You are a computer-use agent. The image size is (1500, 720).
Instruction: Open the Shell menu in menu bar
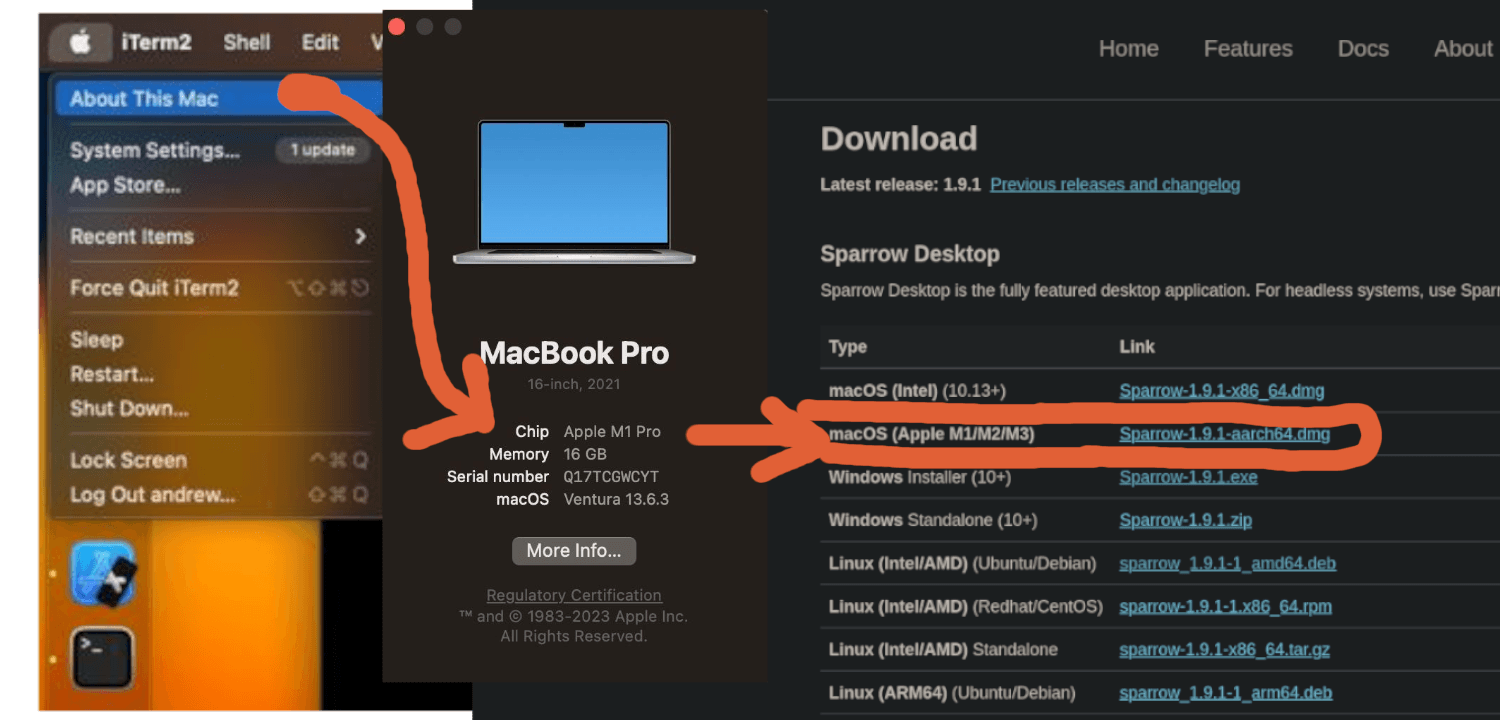[x=247, y=43]
